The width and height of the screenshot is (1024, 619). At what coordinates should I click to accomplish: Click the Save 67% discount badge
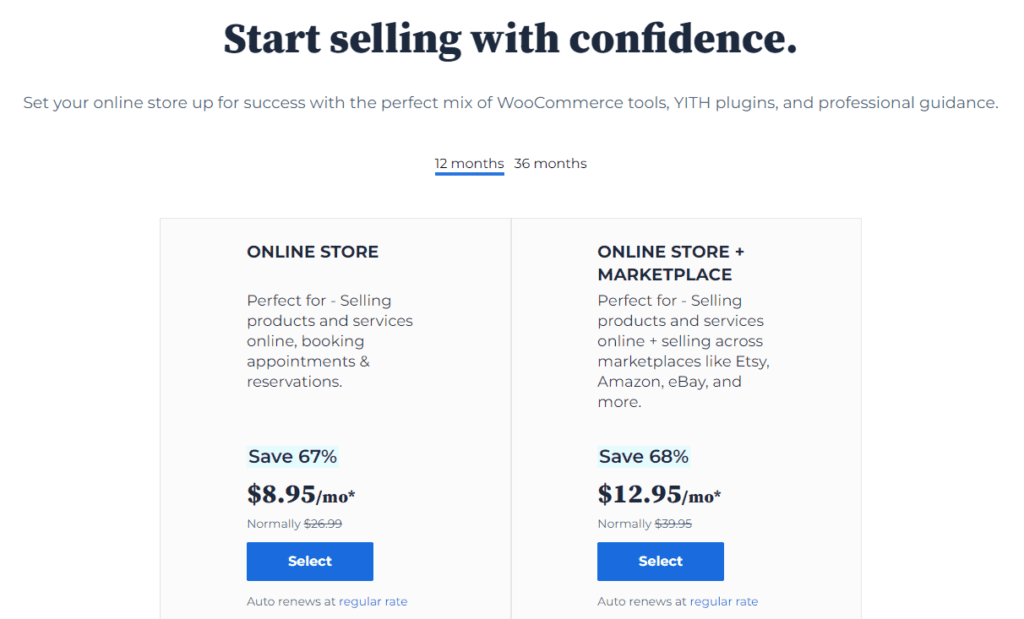click(292, 457)
